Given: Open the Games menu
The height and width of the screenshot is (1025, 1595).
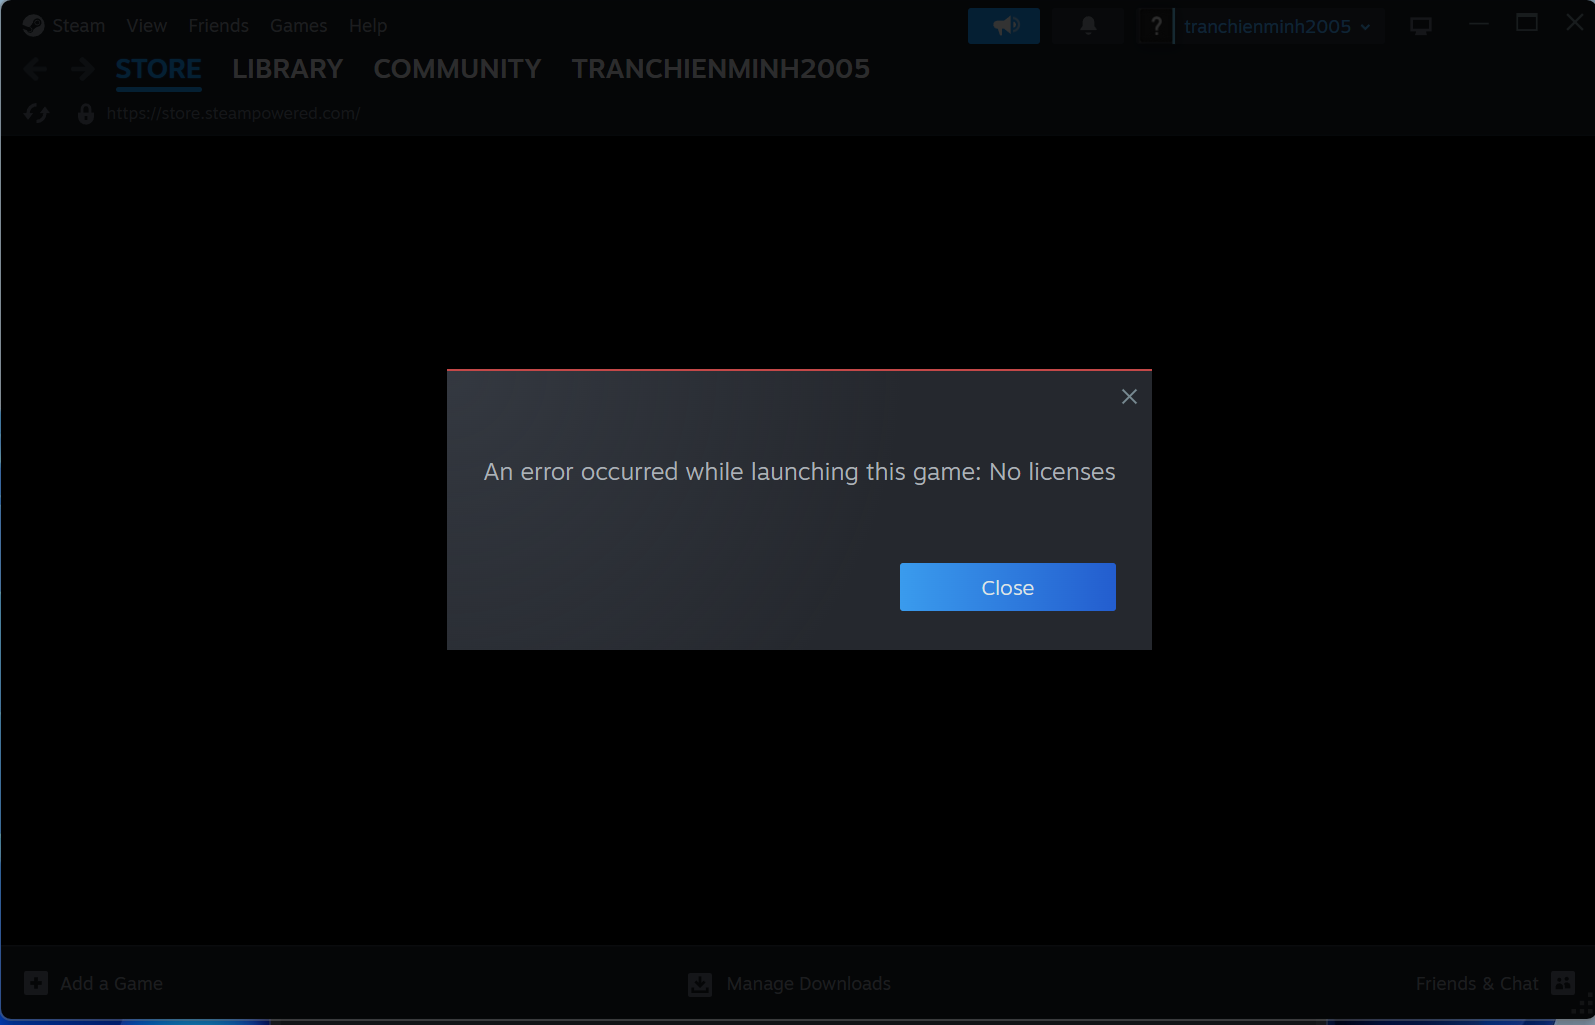Looking at the screenshot, I should (298, 26).
